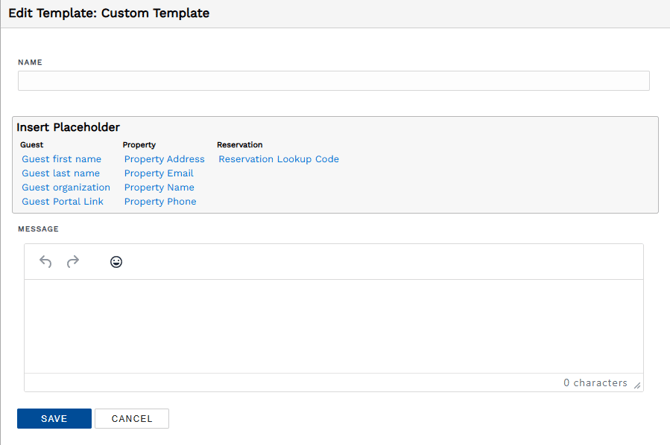Click the message editor resize handle
Screen dimensions: 670x445
click(637, 384)
